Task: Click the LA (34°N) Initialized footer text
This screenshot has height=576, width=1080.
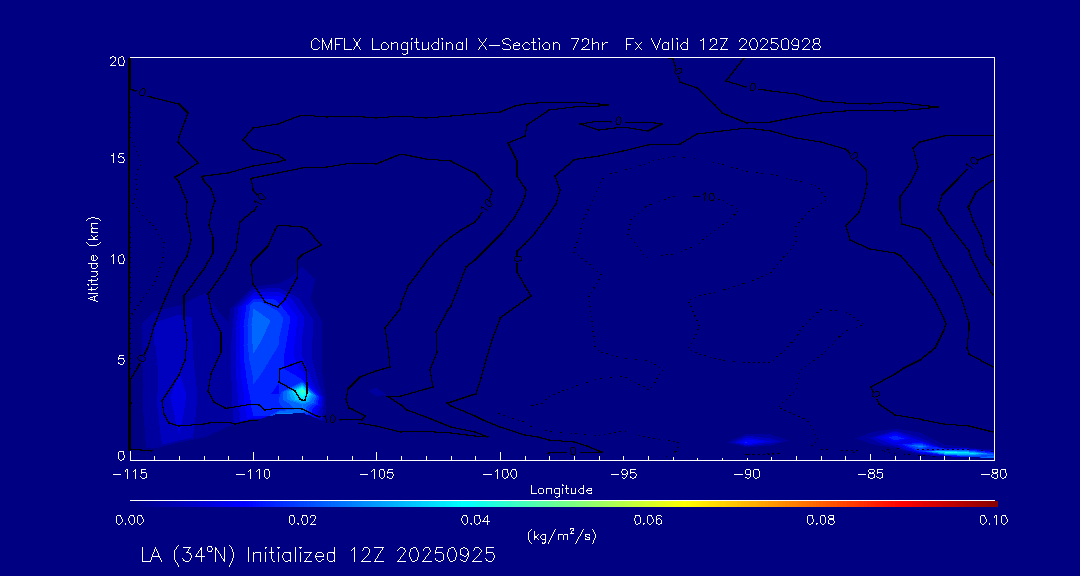Action: [318, 555]
